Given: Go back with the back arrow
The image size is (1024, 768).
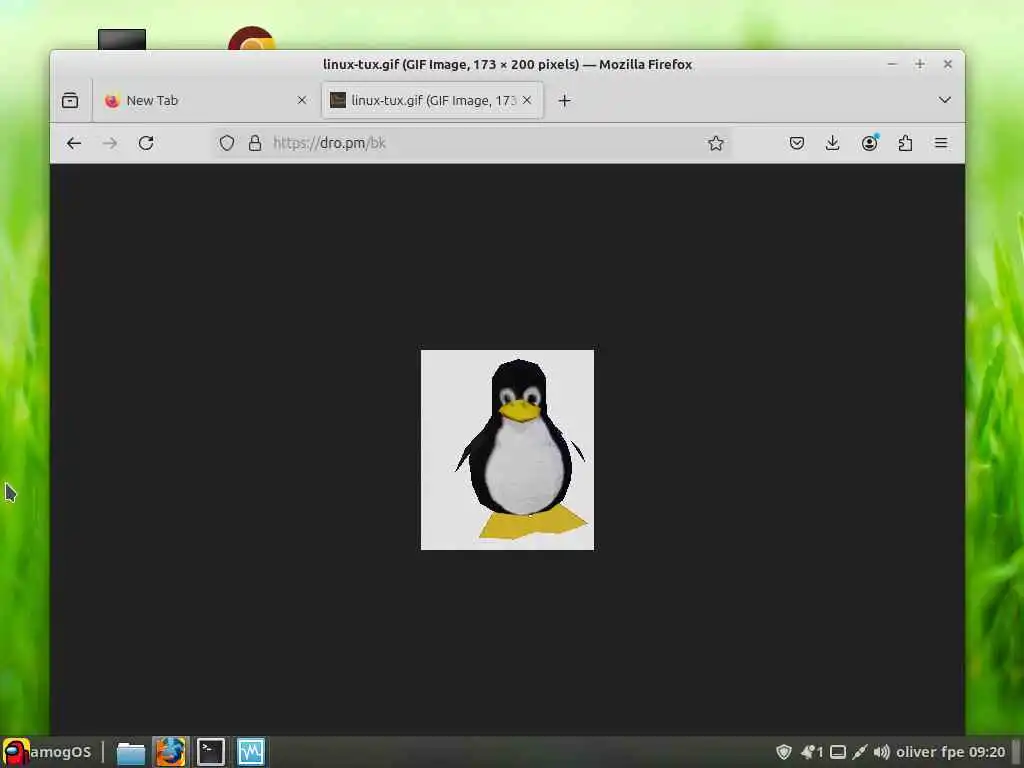Looking at the screenshot, I should point(74,143).
